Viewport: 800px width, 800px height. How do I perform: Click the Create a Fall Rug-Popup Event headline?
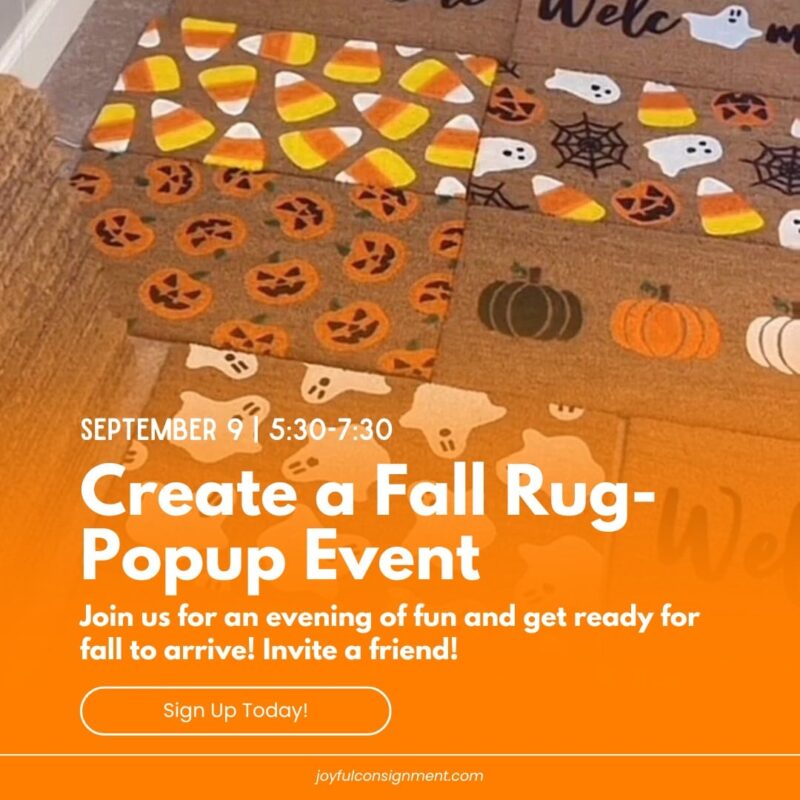click(x=367, y=527)
